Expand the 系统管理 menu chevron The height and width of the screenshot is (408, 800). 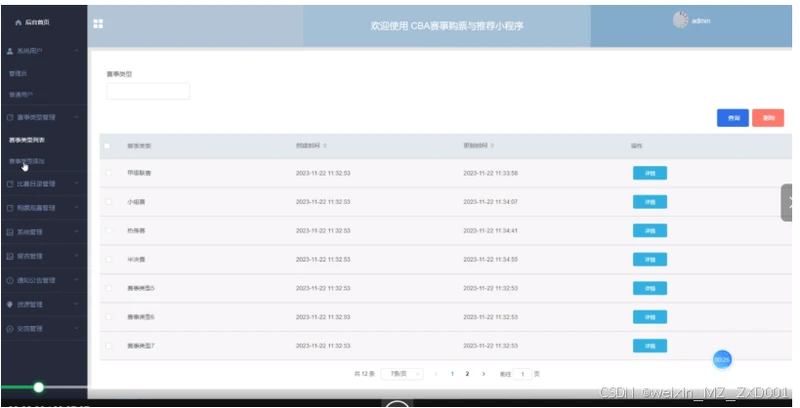pyautogui.click(x=76, y=232)
